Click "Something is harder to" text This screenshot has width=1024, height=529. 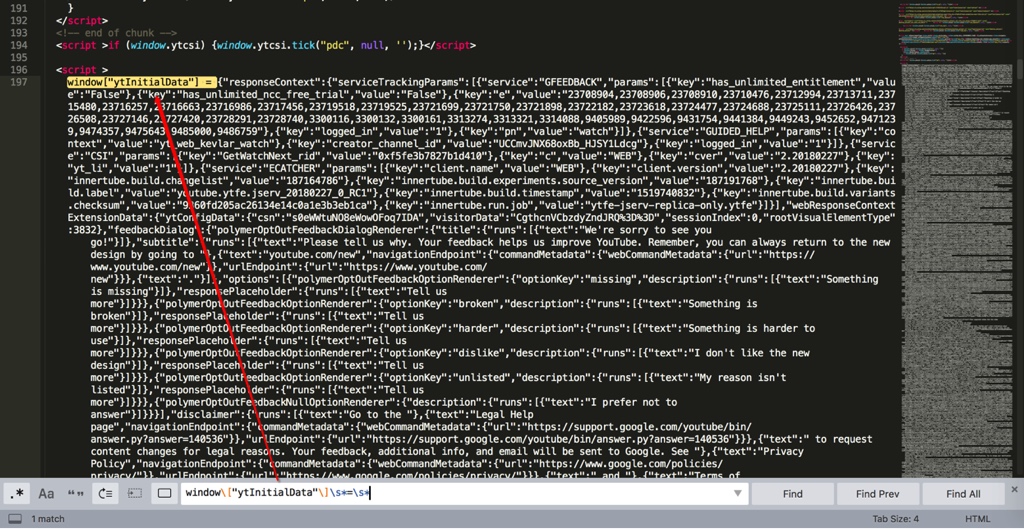click(752, 329)
